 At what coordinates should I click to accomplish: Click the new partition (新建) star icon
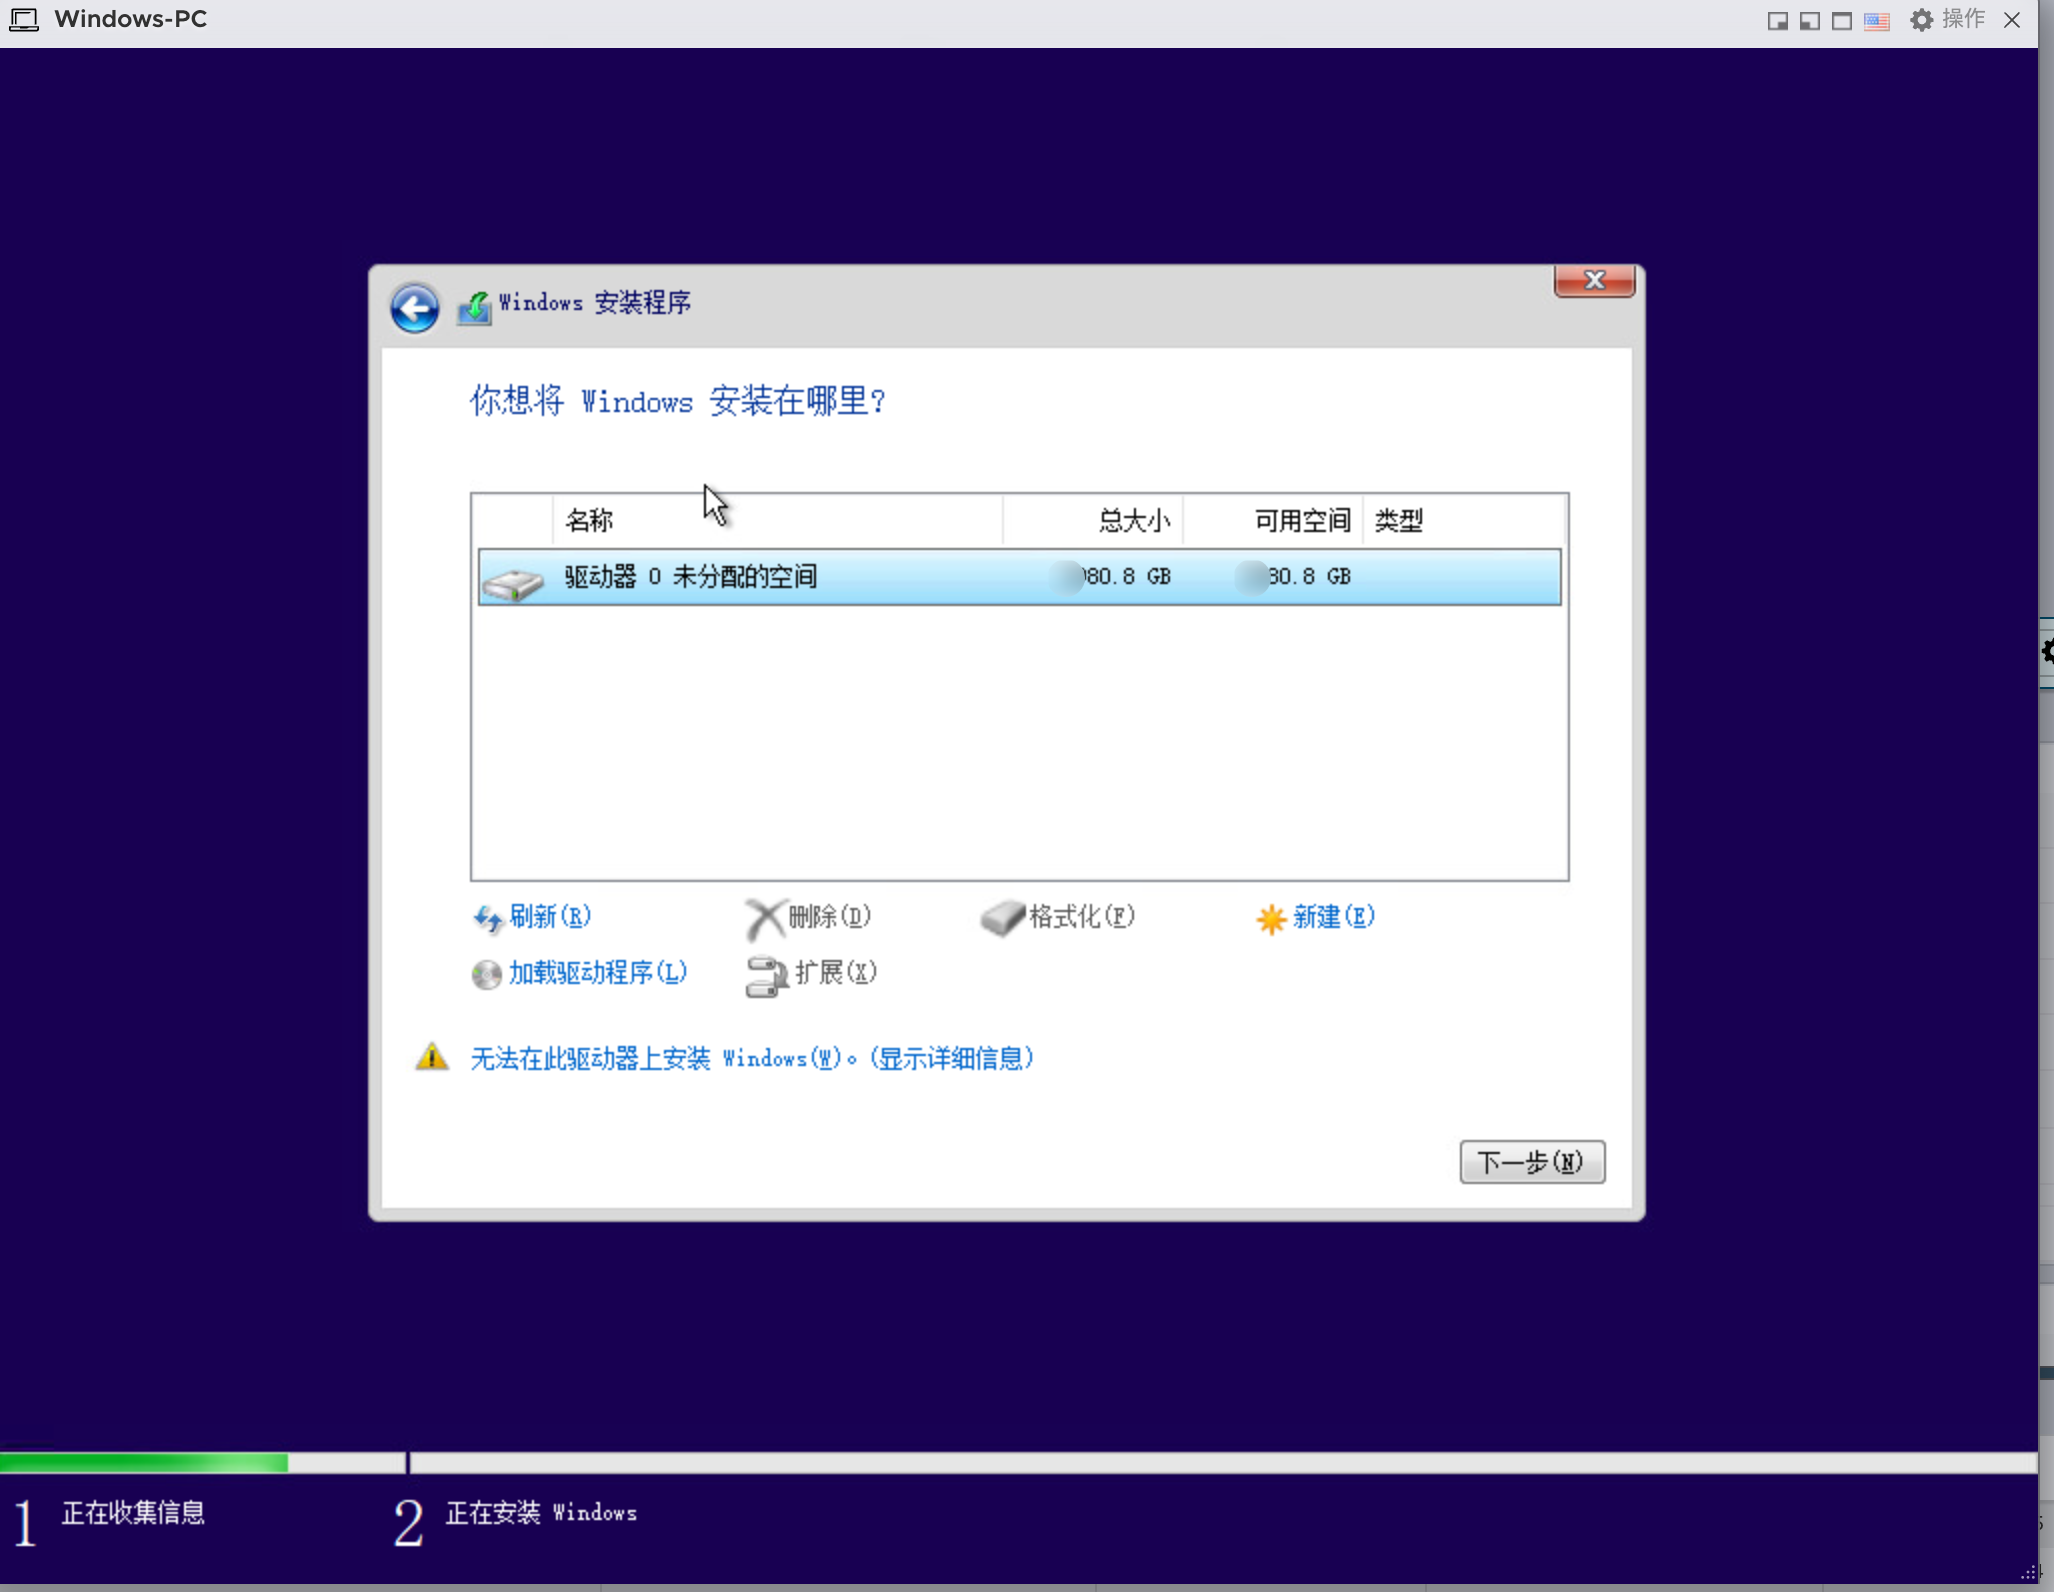point(1270,918)
